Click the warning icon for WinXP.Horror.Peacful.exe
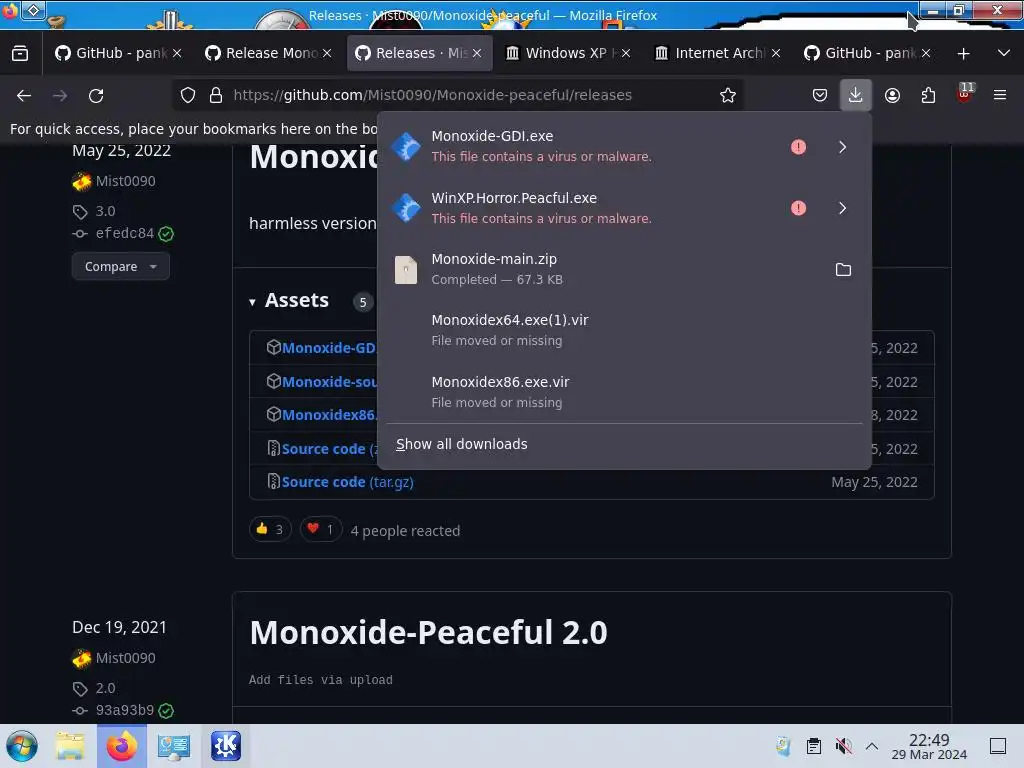Image resolution: width=1024 pixels, height=768 pixels. (x=798, y=208)
